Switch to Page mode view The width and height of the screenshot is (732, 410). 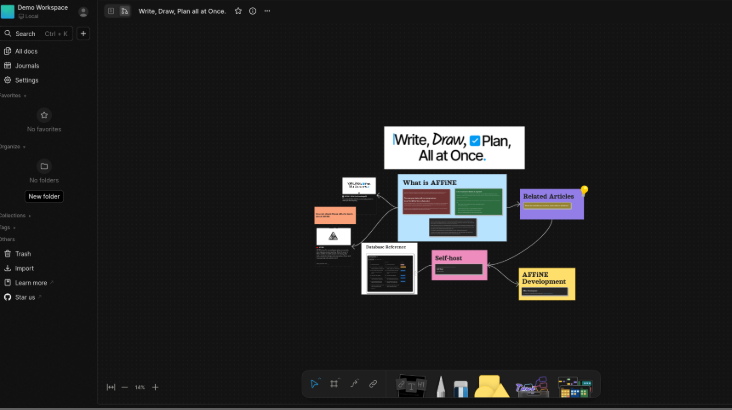tap(111, 11)
